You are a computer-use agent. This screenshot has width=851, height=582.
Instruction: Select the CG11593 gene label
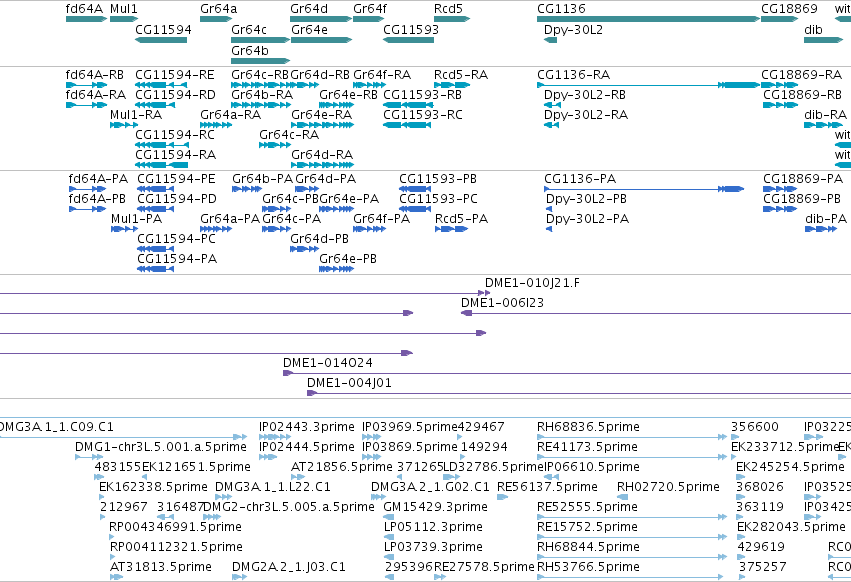click(x=411, y=29)
